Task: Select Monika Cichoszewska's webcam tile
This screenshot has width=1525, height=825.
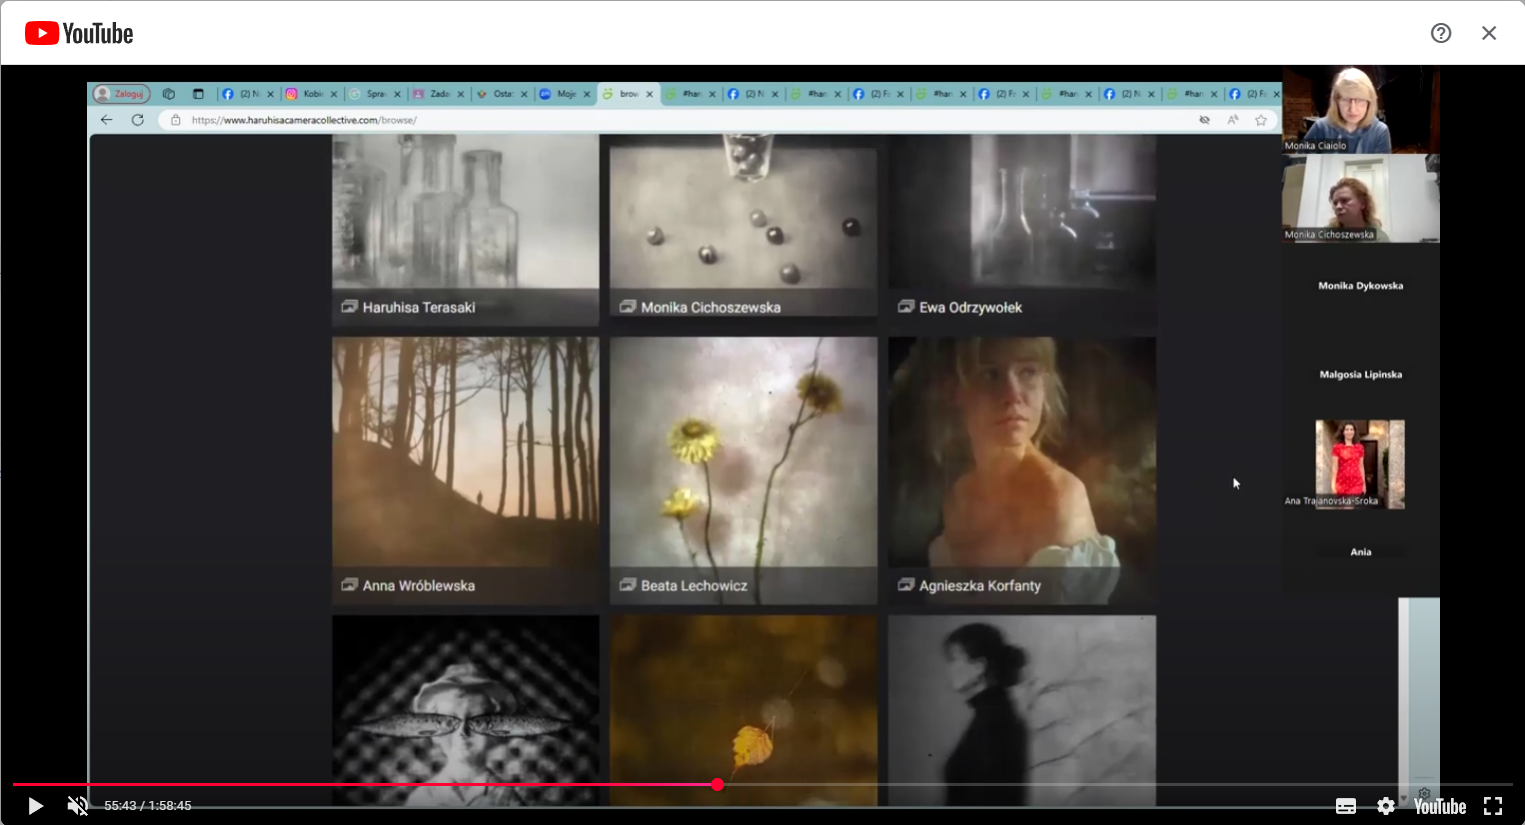Action: pyautogui.click(x=1361, y=198)
